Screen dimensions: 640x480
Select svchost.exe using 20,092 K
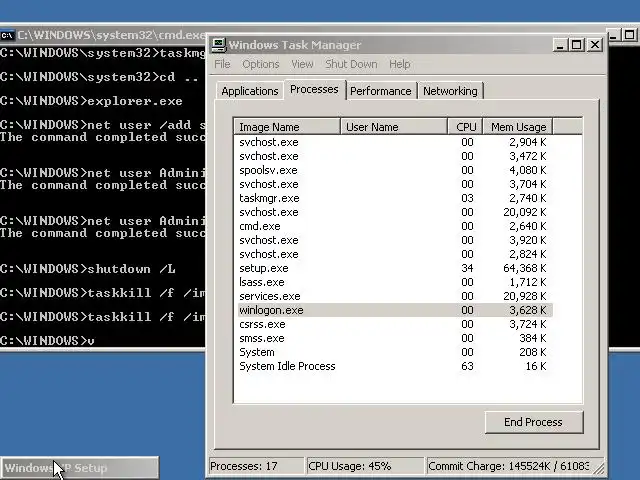[395, 212]
